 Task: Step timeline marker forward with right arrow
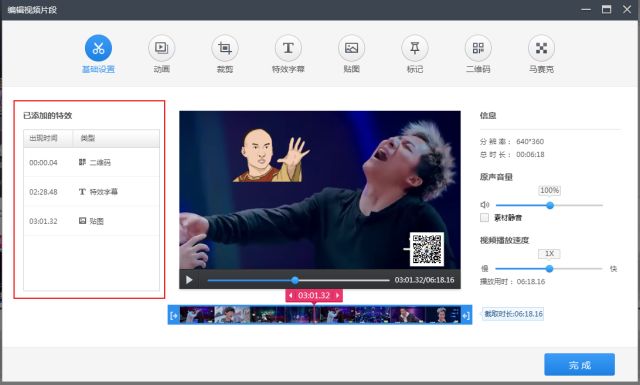(x=338, y=295)
